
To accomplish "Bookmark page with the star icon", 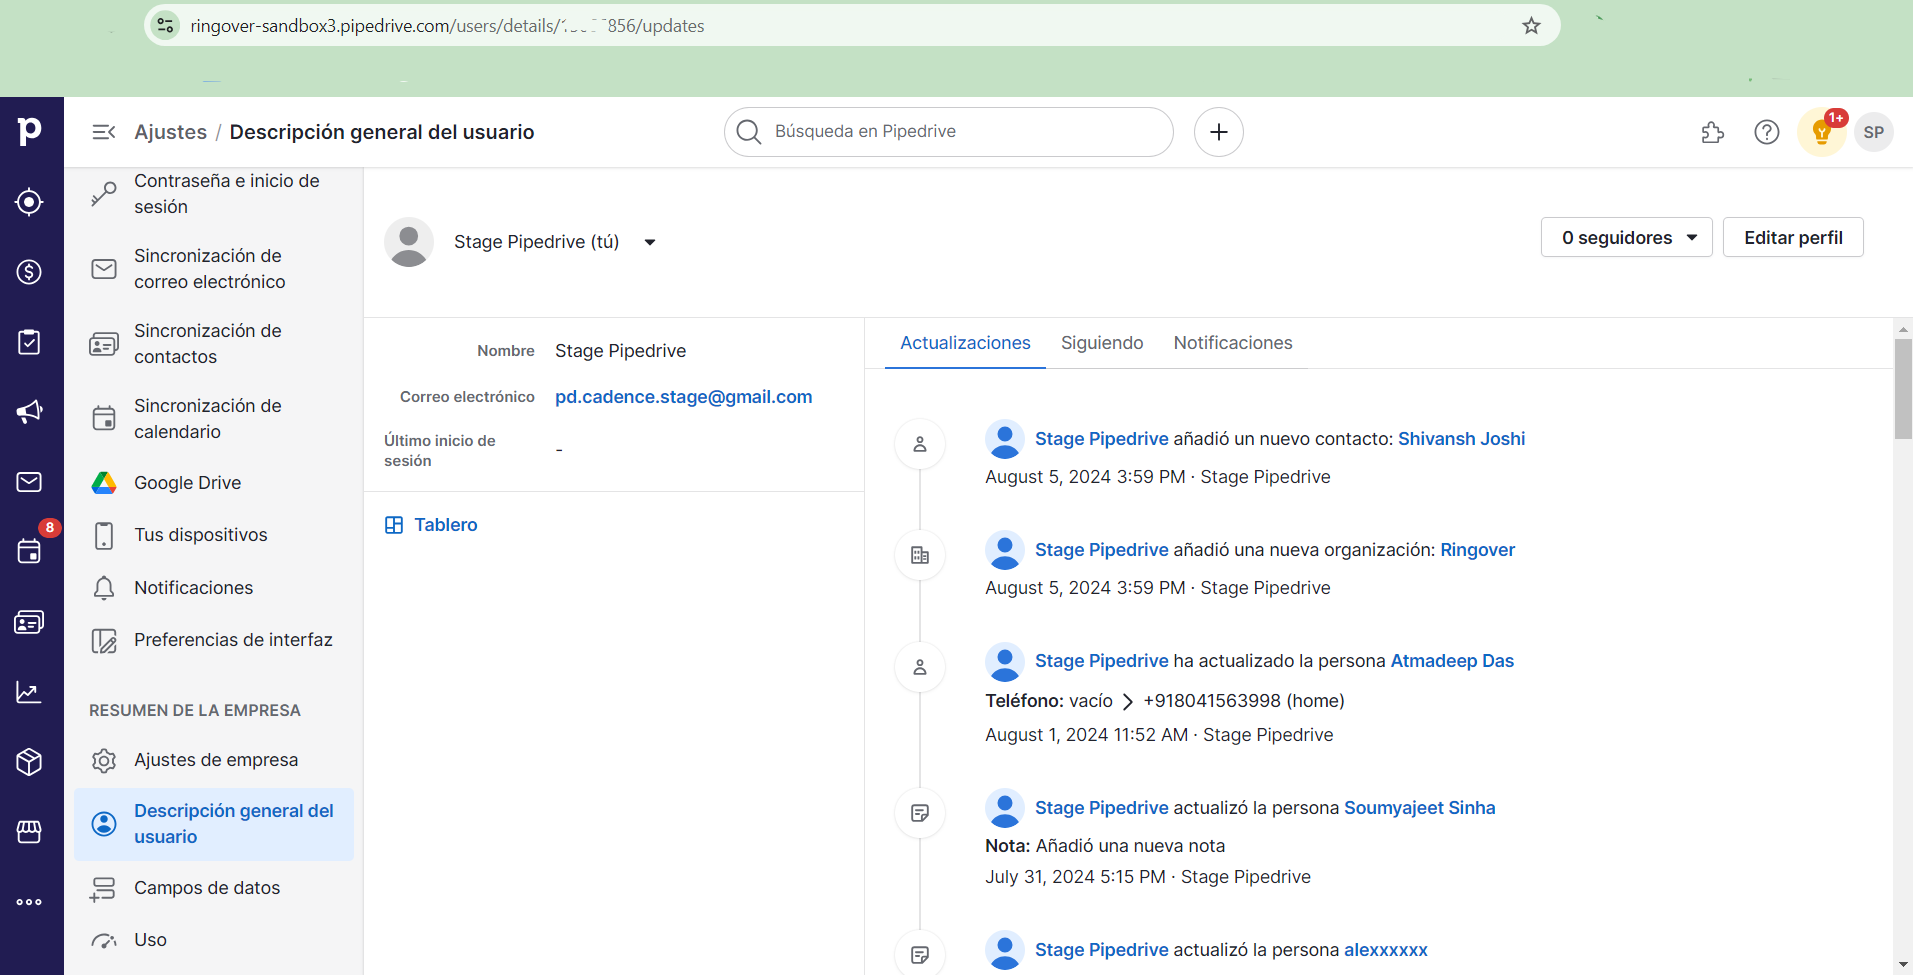I will tap(1531, 26).
